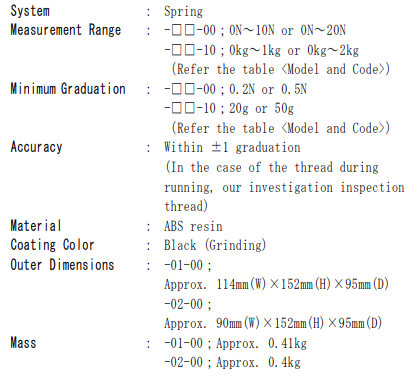Click the ABS resin value
Screen dimensions: 418x388
tap(193, 226)
